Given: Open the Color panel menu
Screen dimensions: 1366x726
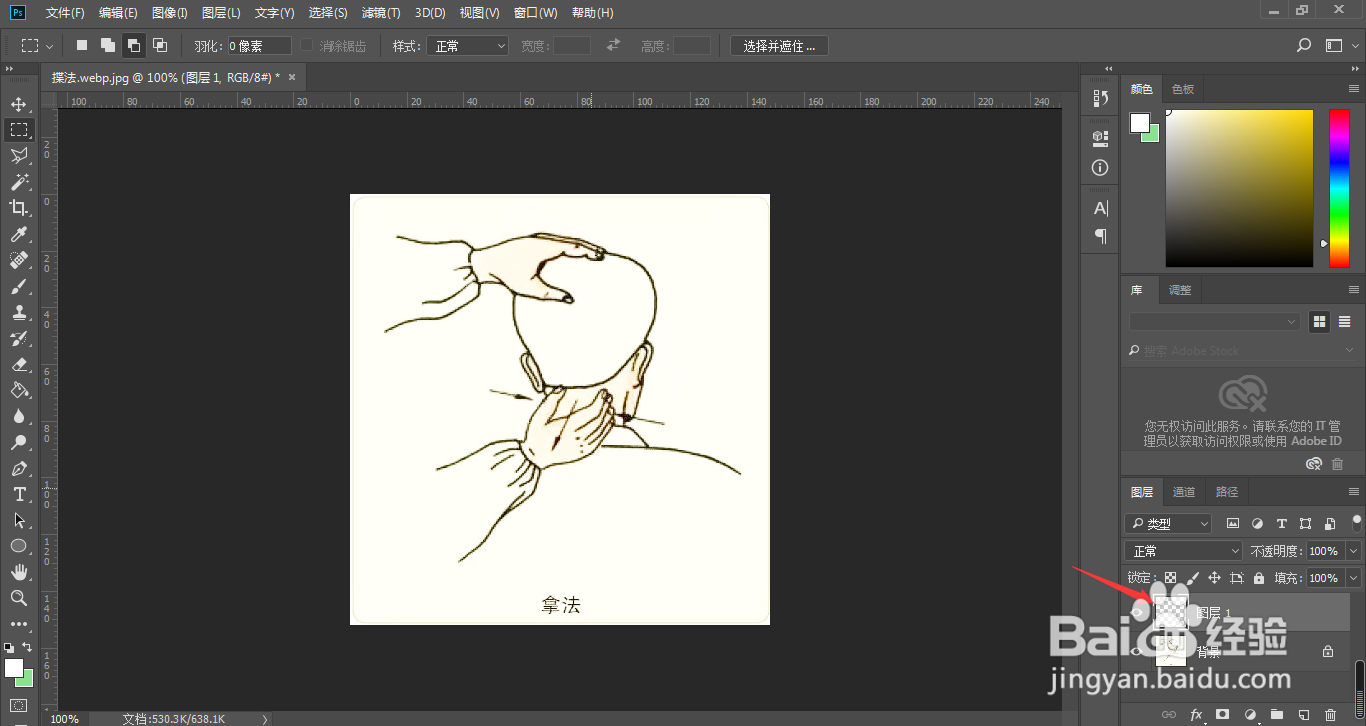Looking at the screenshot, I should coord(1353,89).
